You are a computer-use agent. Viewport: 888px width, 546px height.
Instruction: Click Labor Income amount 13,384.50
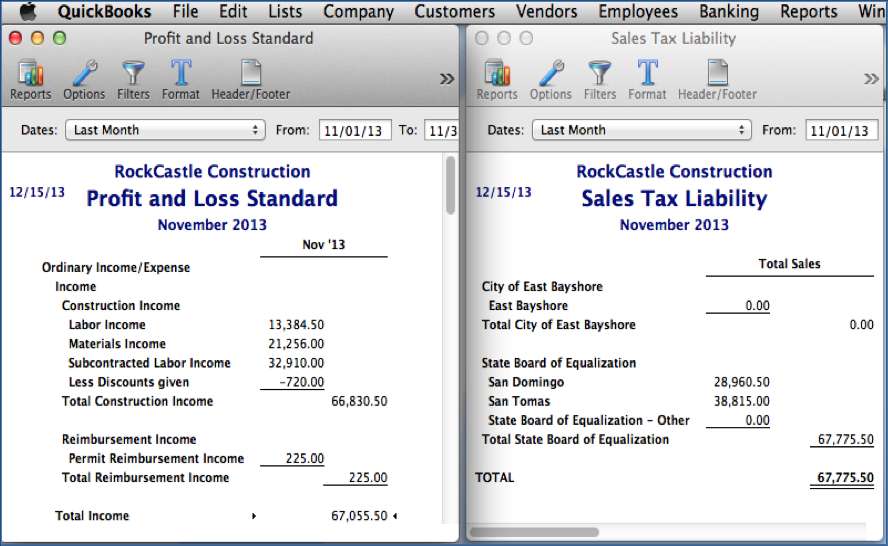296,325
